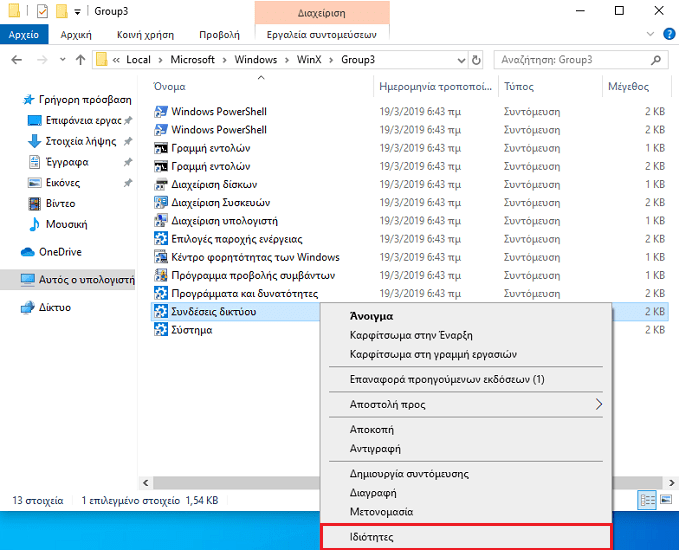Image resolution: width=679 pixels, height=550 pixels.
Task: Select the Διαχείριση δίσκων shortcut icon
Action: (161, 184)
